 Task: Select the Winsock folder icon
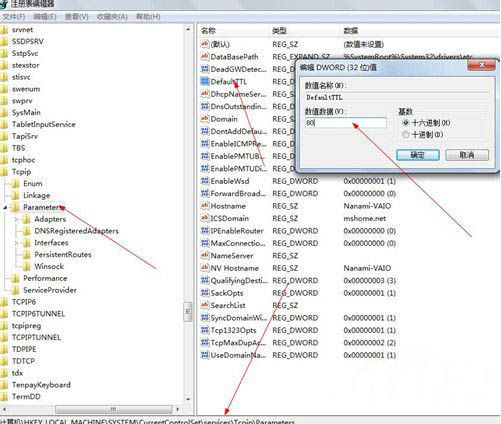(x=27, y=266)
